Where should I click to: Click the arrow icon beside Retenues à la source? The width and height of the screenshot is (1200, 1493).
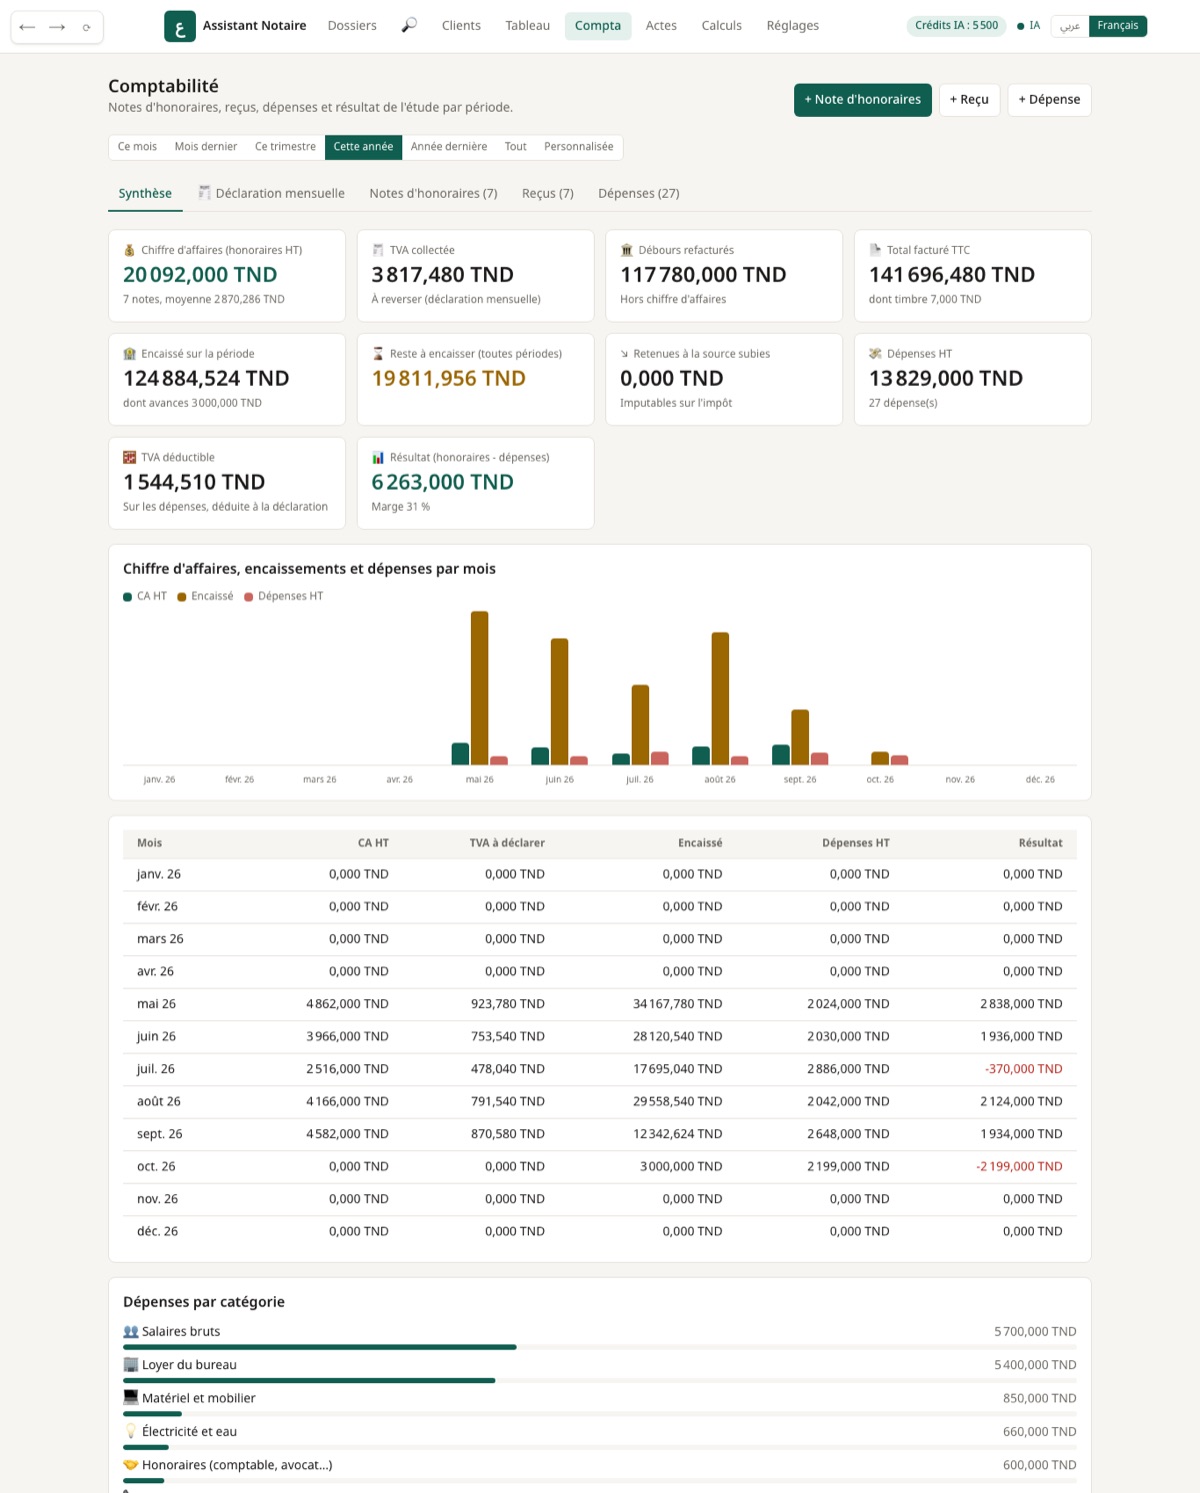coord(625,354)
